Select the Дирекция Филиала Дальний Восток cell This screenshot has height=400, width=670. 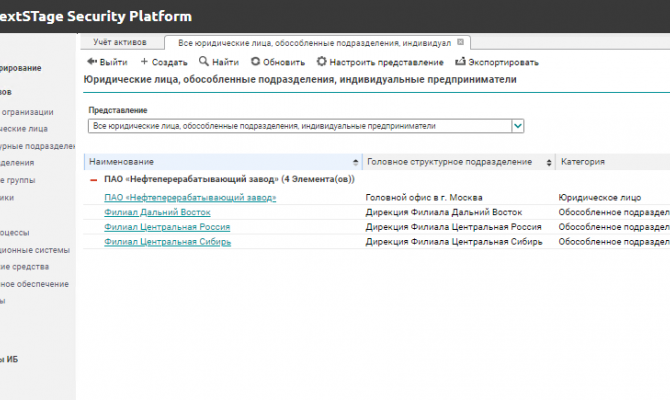tap(444, 212)
